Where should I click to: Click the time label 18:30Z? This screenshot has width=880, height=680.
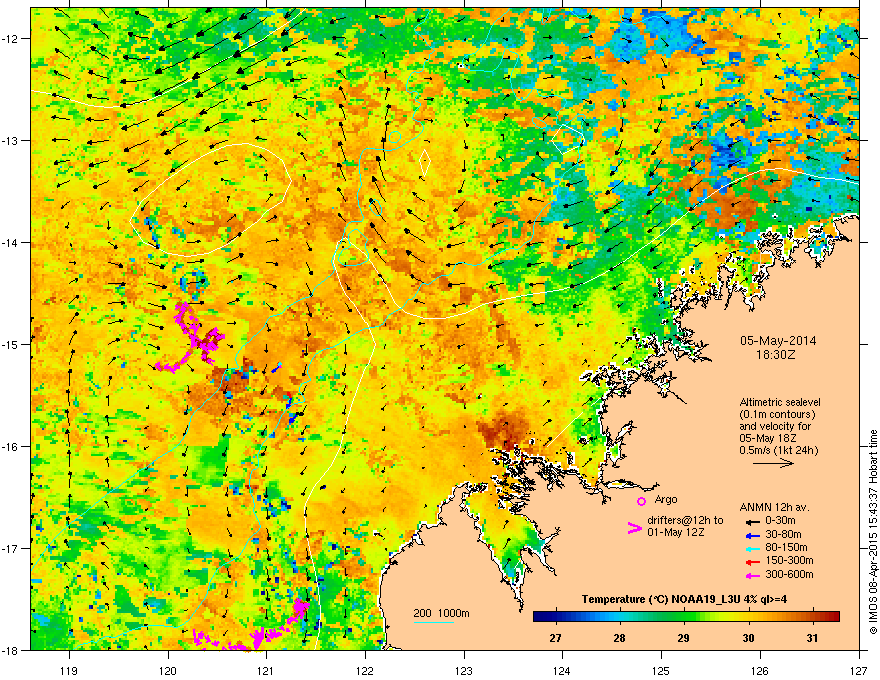coord(778,355)
